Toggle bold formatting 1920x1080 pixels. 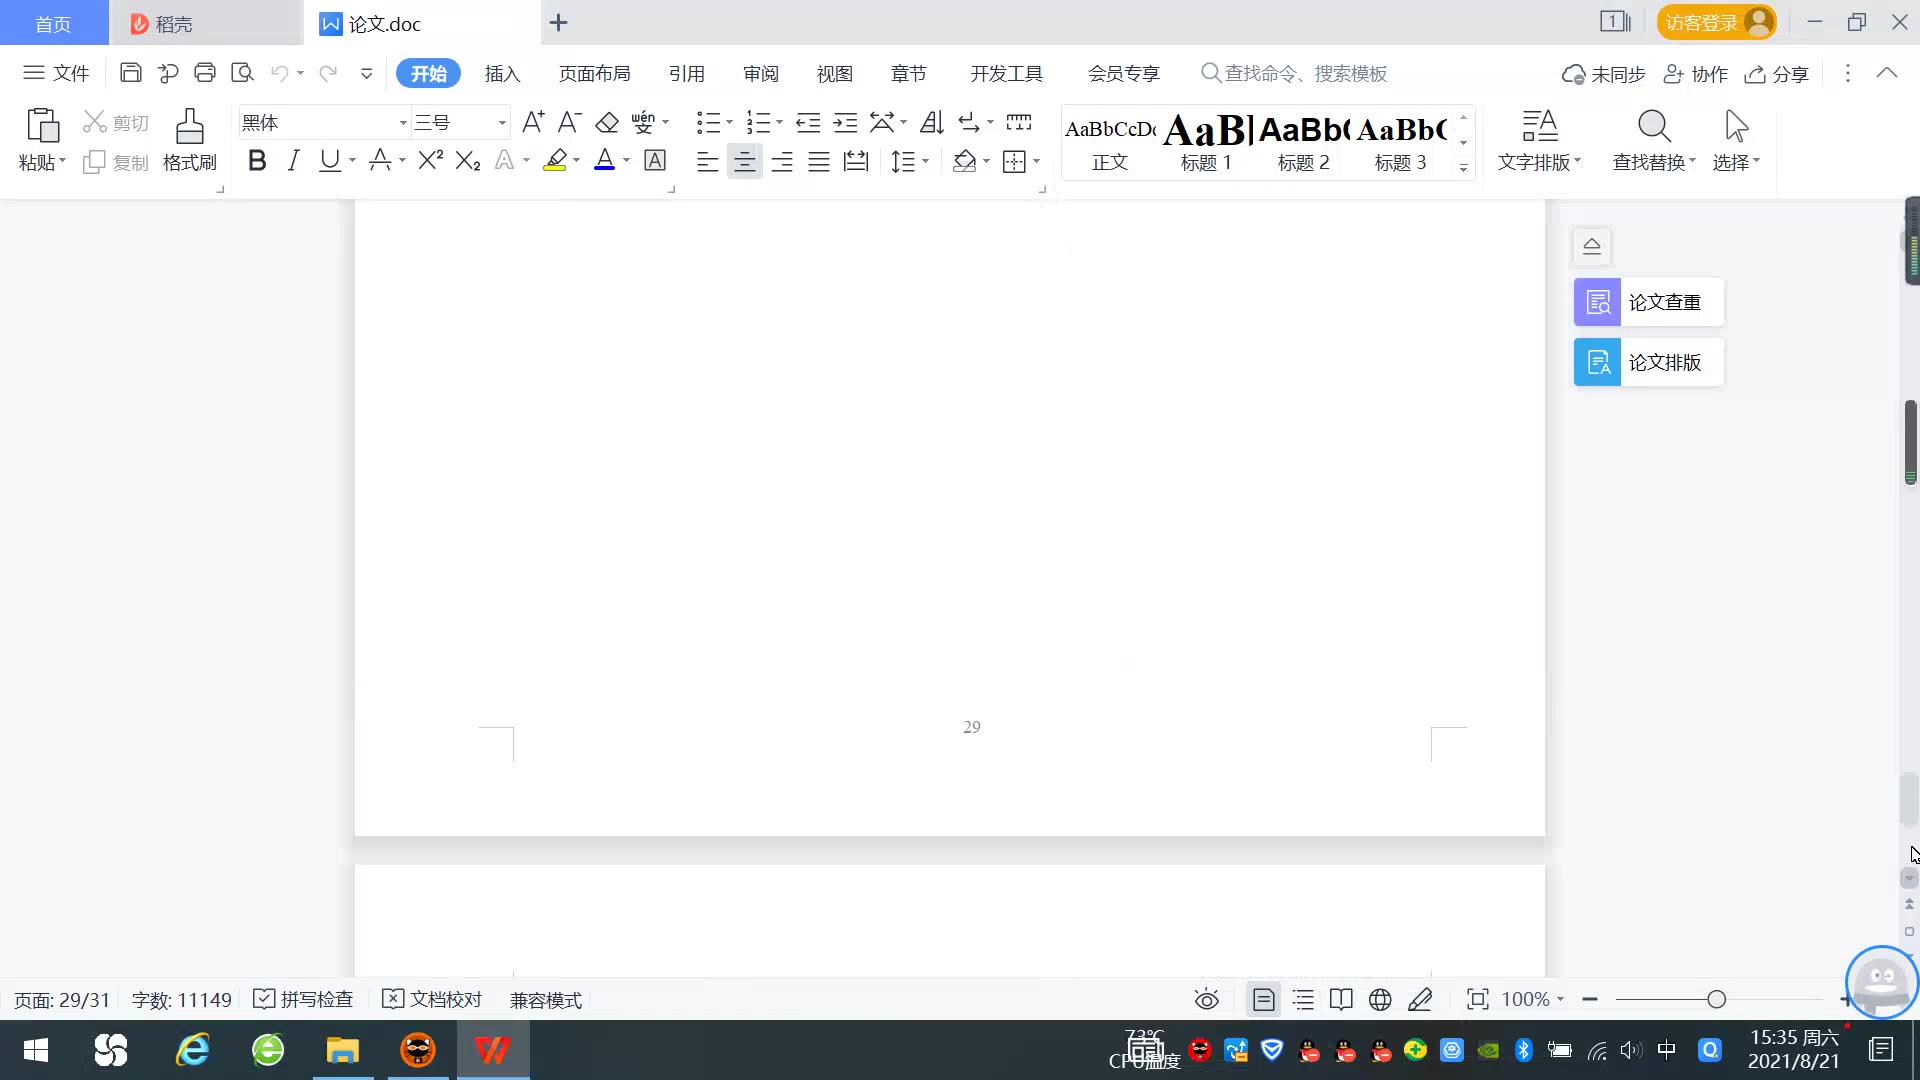pos(257,161)
